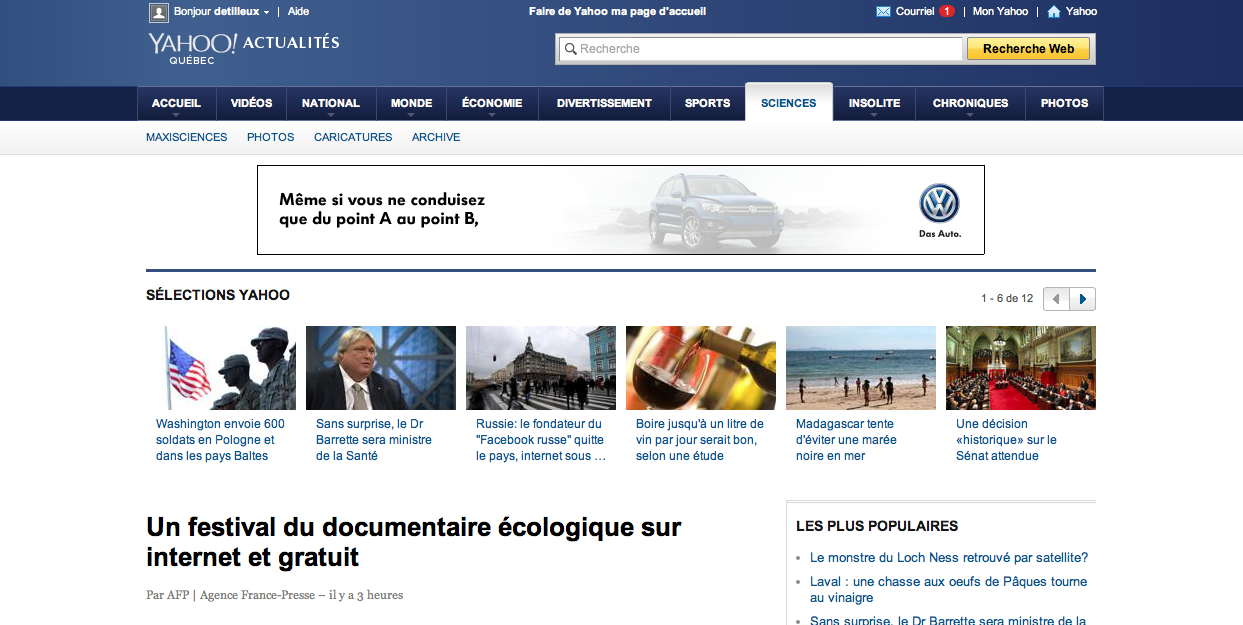The height and width of the screenshot is (625, 1243).
Task: Open Le monstre du Loch Ness popular story
Action: click(x=949, y=558)
